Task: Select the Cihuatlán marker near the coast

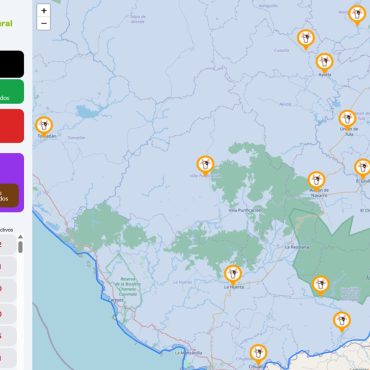Action: [x=258, y=354]
